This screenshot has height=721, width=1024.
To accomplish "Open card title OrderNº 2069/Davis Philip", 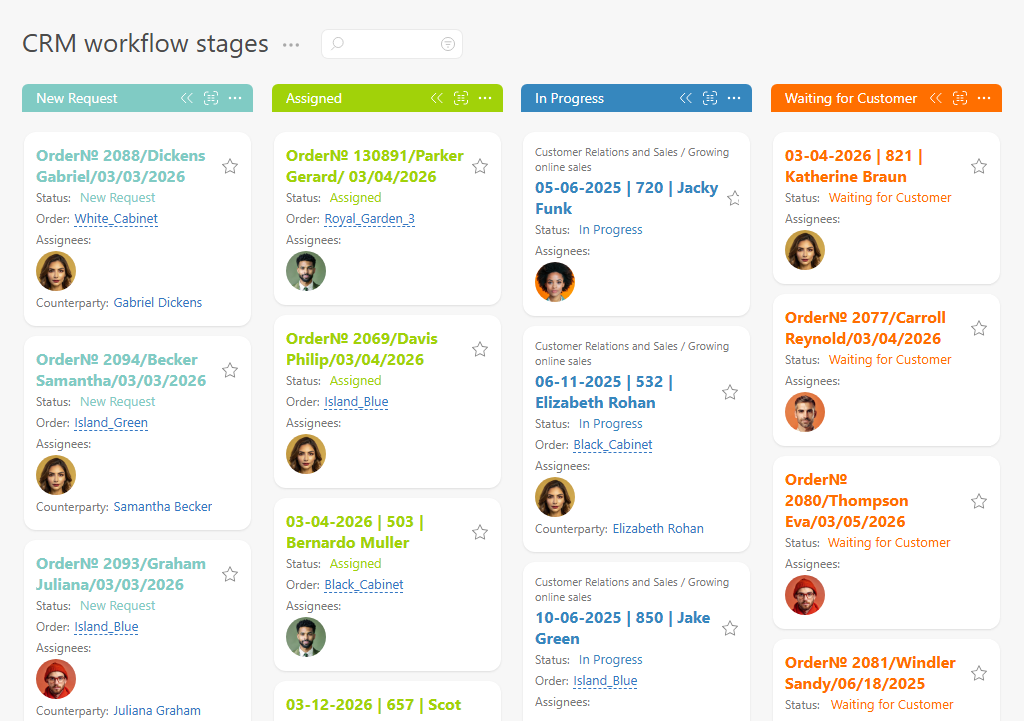I will tap(362, 349).
